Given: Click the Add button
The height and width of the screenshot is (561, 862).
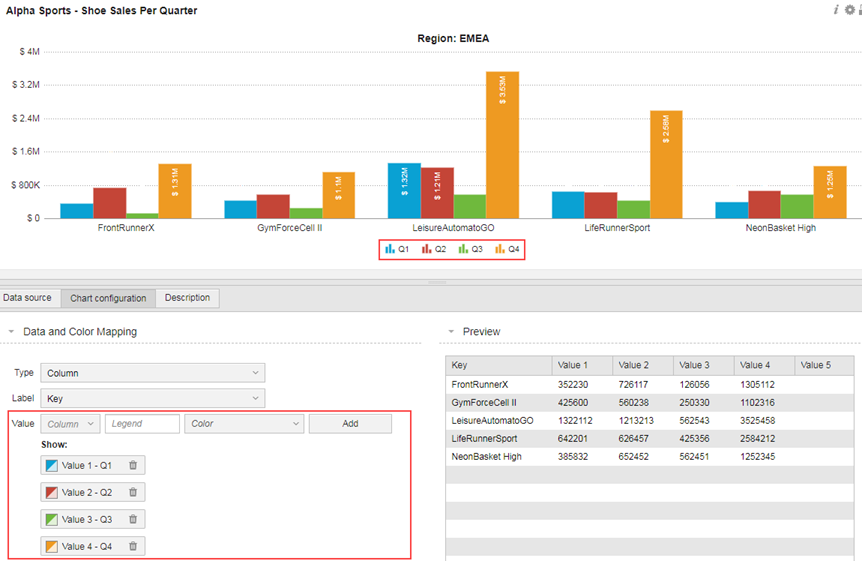Looking at the screenshot, I should point(350,424).
